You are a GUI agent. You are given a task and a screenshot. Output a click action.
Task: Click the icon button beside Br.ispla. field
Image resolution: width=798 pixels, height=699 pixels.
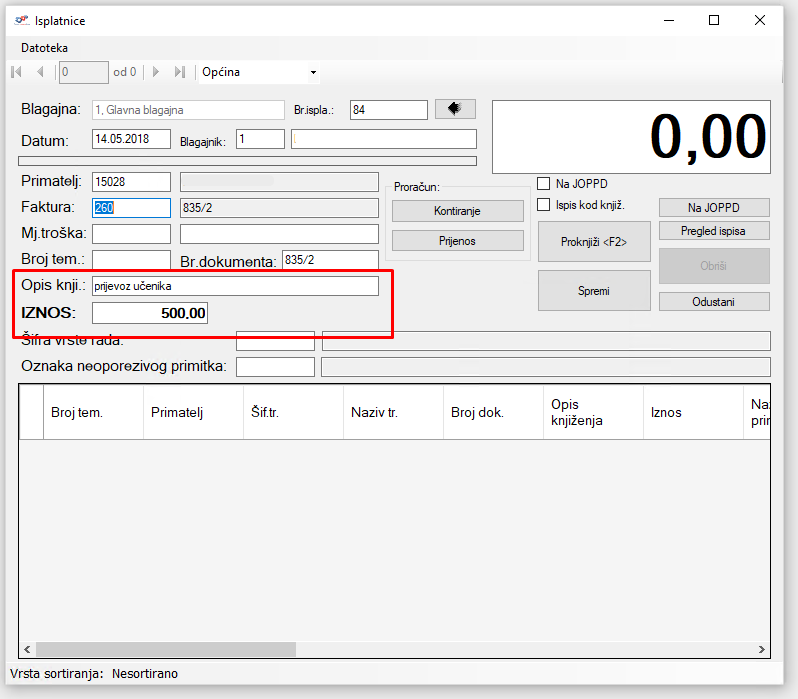[455, 109]
